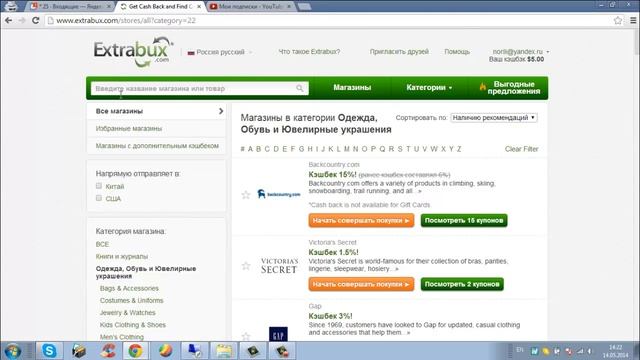
Task: Open Магазины in the green navigation bar
Action: 352,87
